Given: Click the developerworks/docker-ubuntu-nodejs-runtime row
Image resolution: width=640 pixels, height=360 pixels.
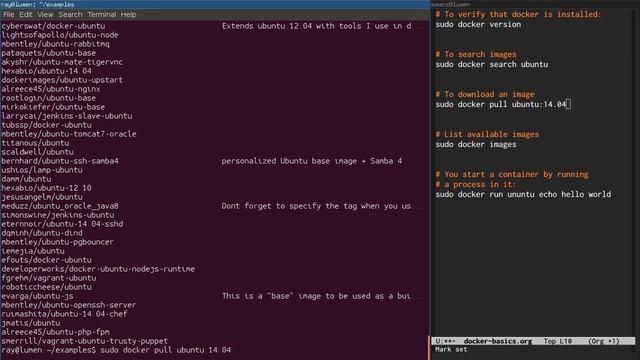Looking at the screenshot, I should tap(98, 269).
